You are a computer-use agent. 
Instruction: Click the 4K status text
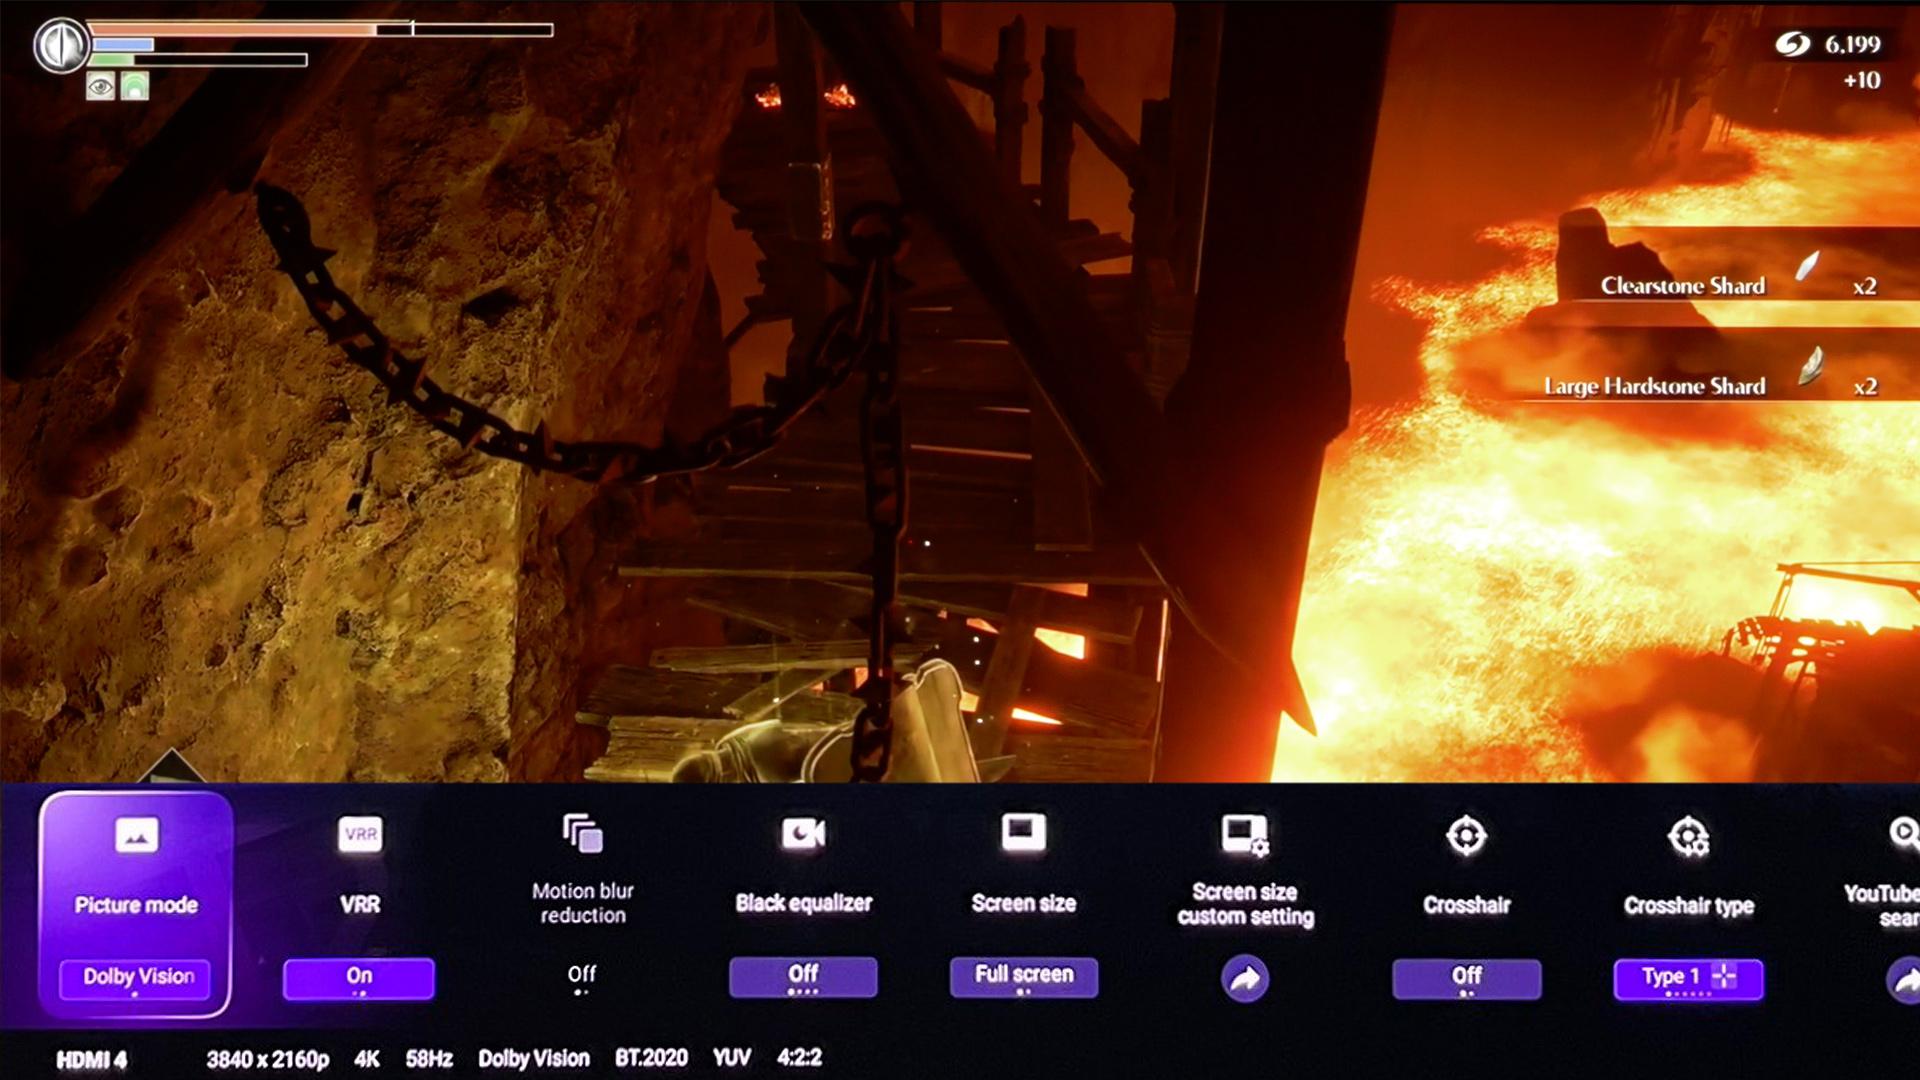[x=367, y=1059]
